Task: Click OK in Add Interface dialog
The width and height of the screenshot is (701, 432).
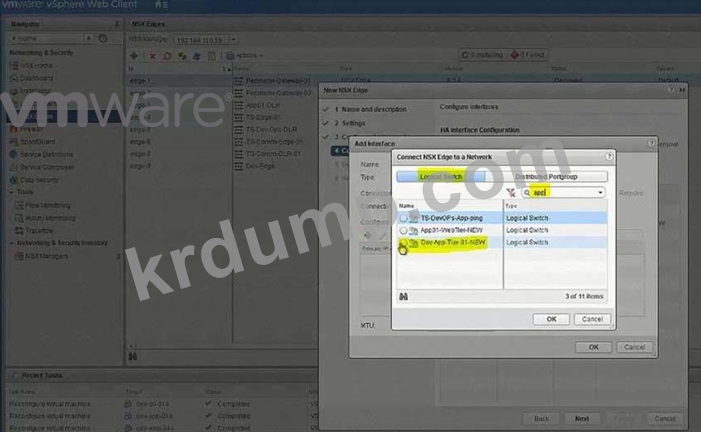Action: point(593,347)
